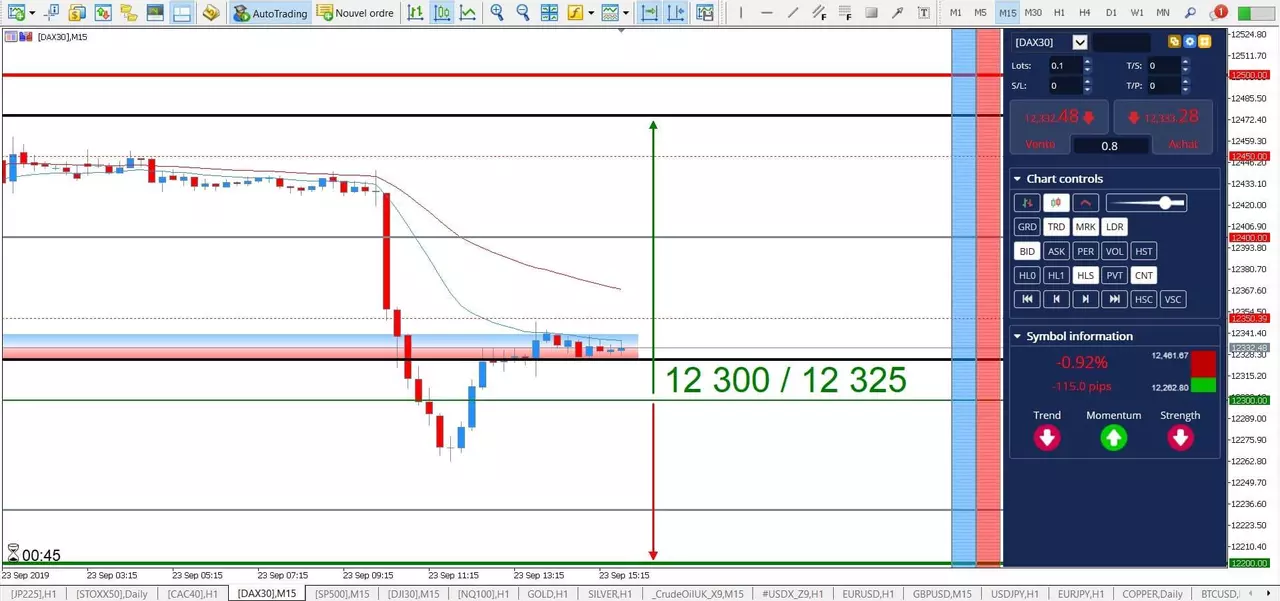The image size is (1280, 601).
Task: Select the horizontal line drawing tool
Action: coord(767,13)
